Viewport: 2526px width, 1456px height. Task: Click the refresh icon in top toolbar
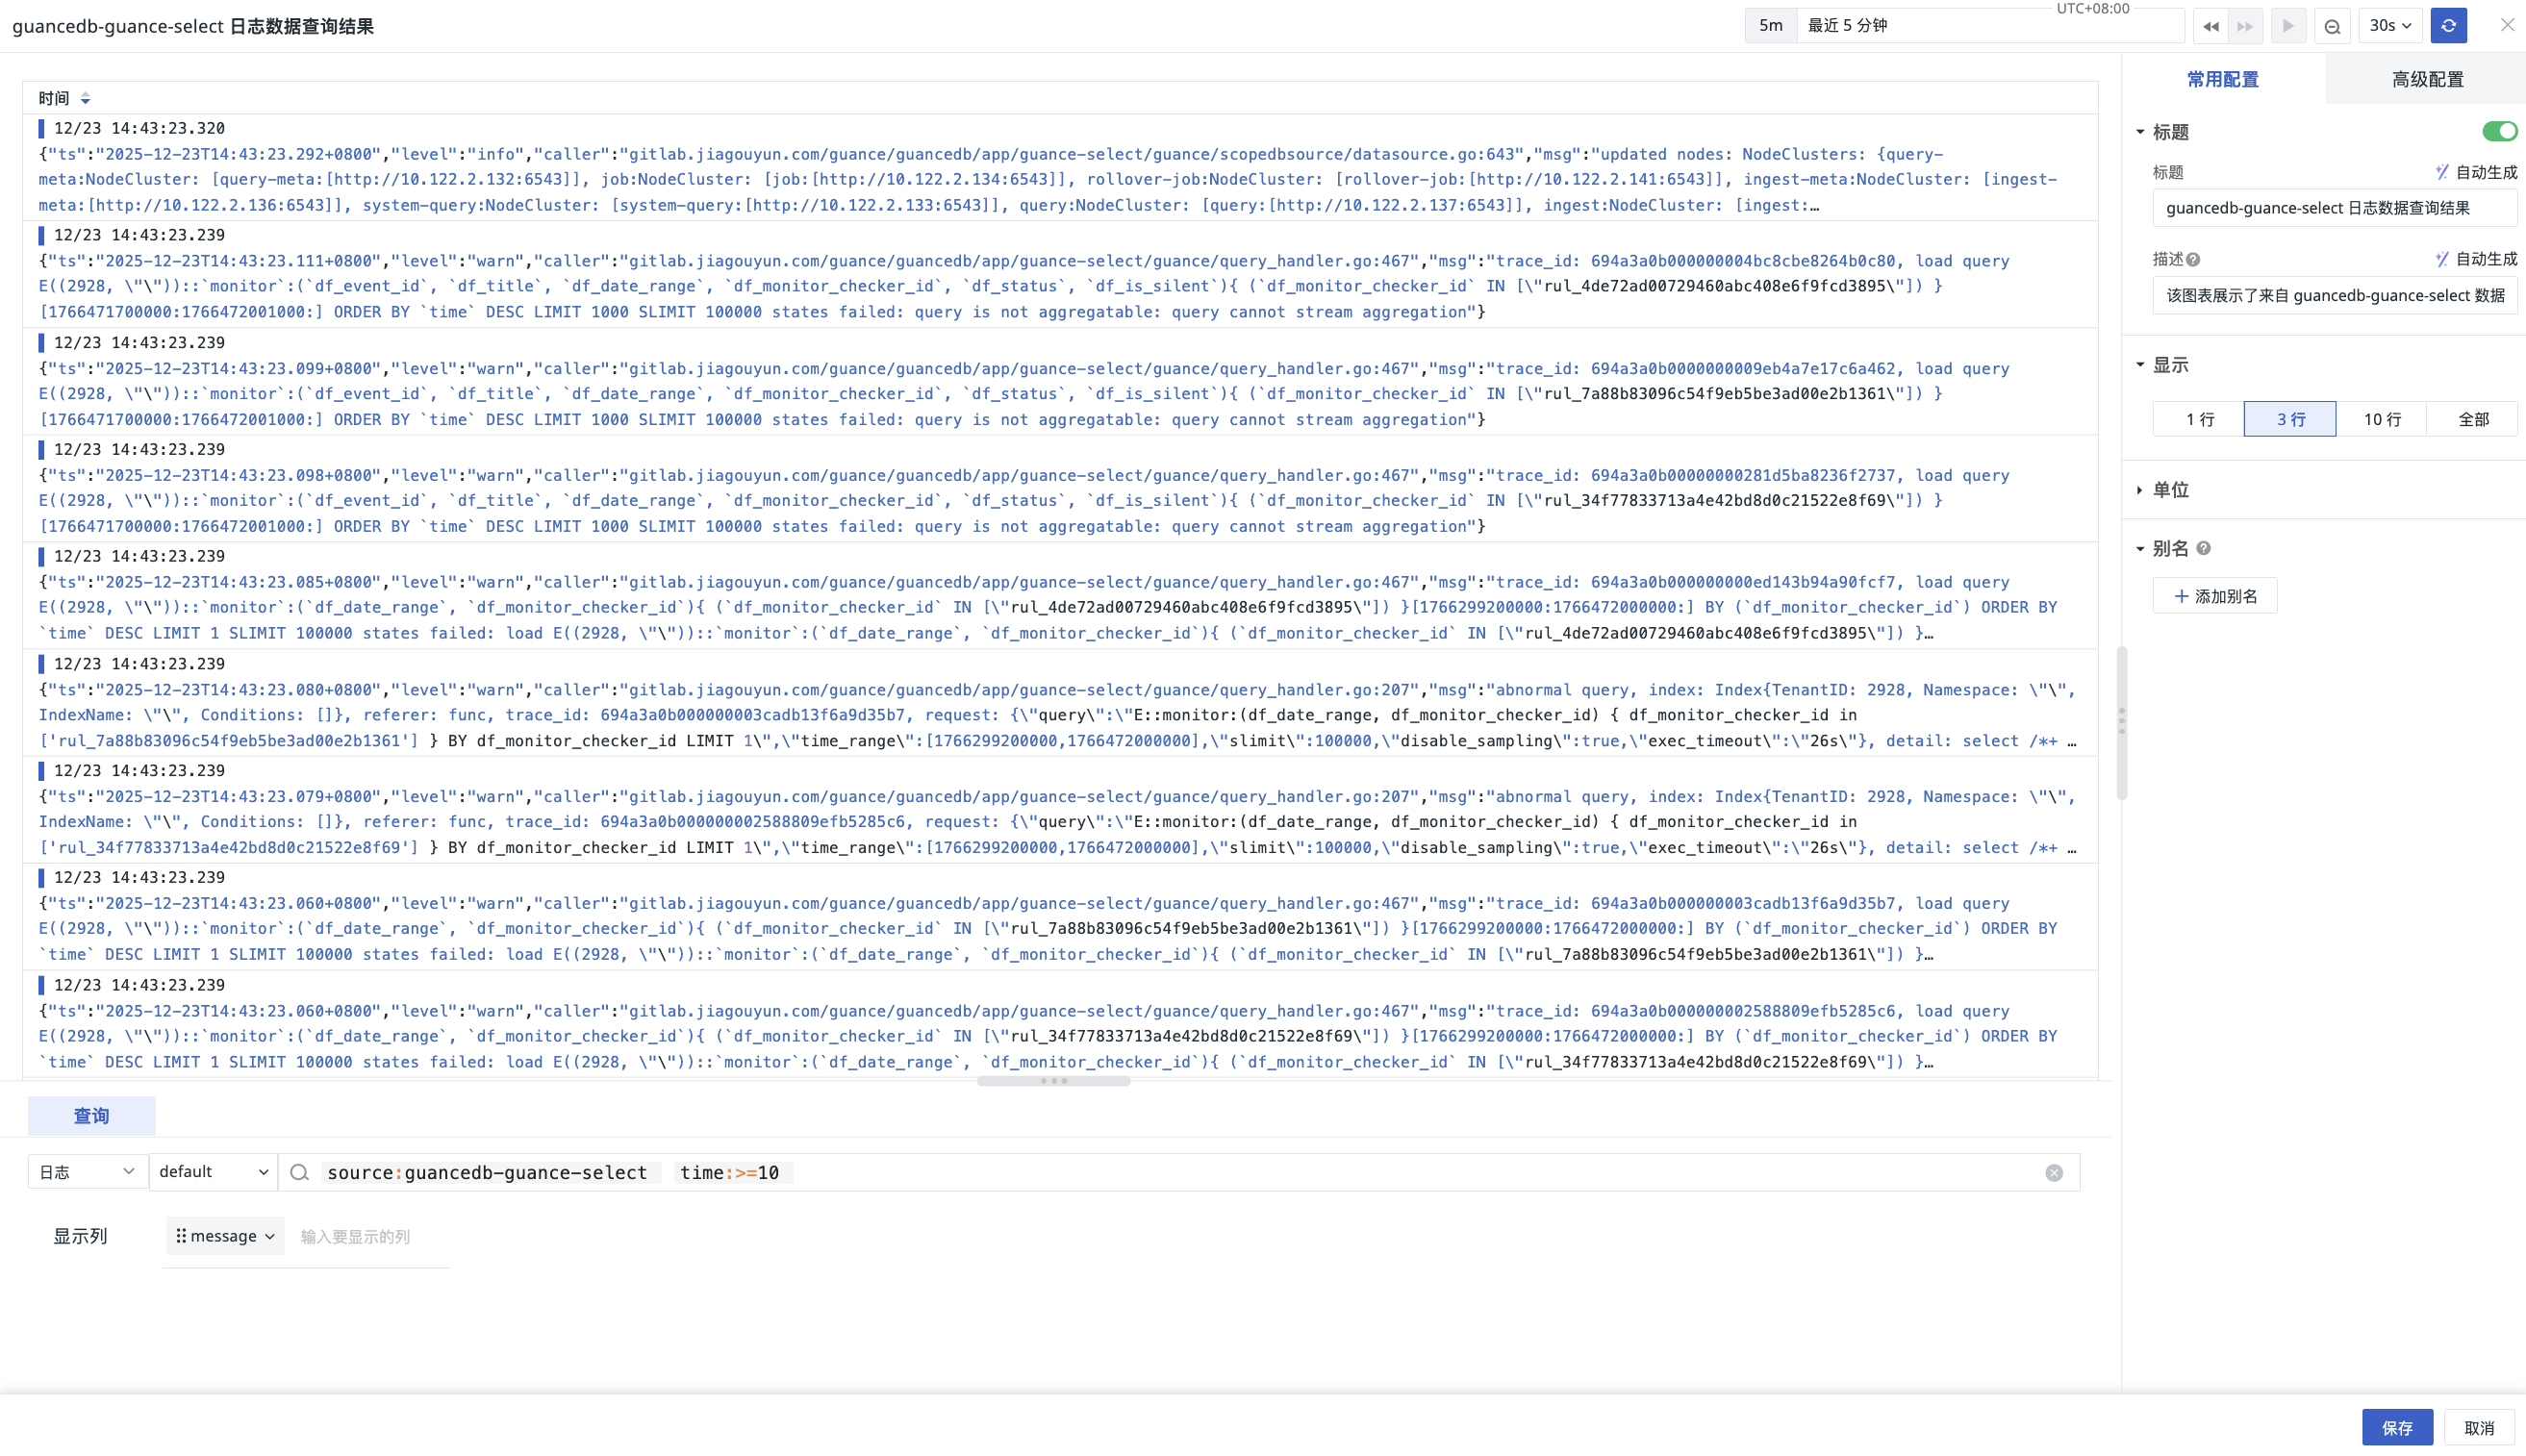coord(2448,26)
